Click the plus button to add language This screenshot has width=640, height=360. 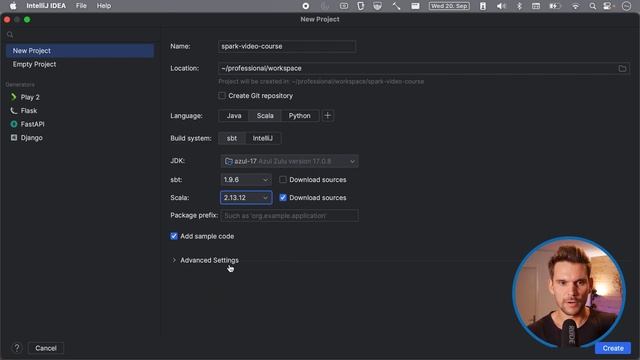click(327, 116)
